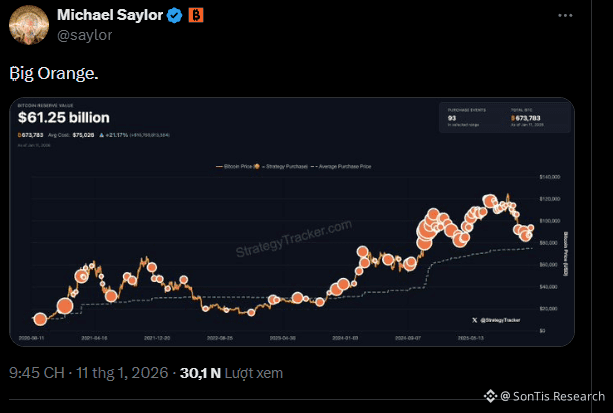Toggle the Strategy Purchase legend entry
Viewport: 613px width, 413px height.
pyautogui.click(x=287, y=165)
